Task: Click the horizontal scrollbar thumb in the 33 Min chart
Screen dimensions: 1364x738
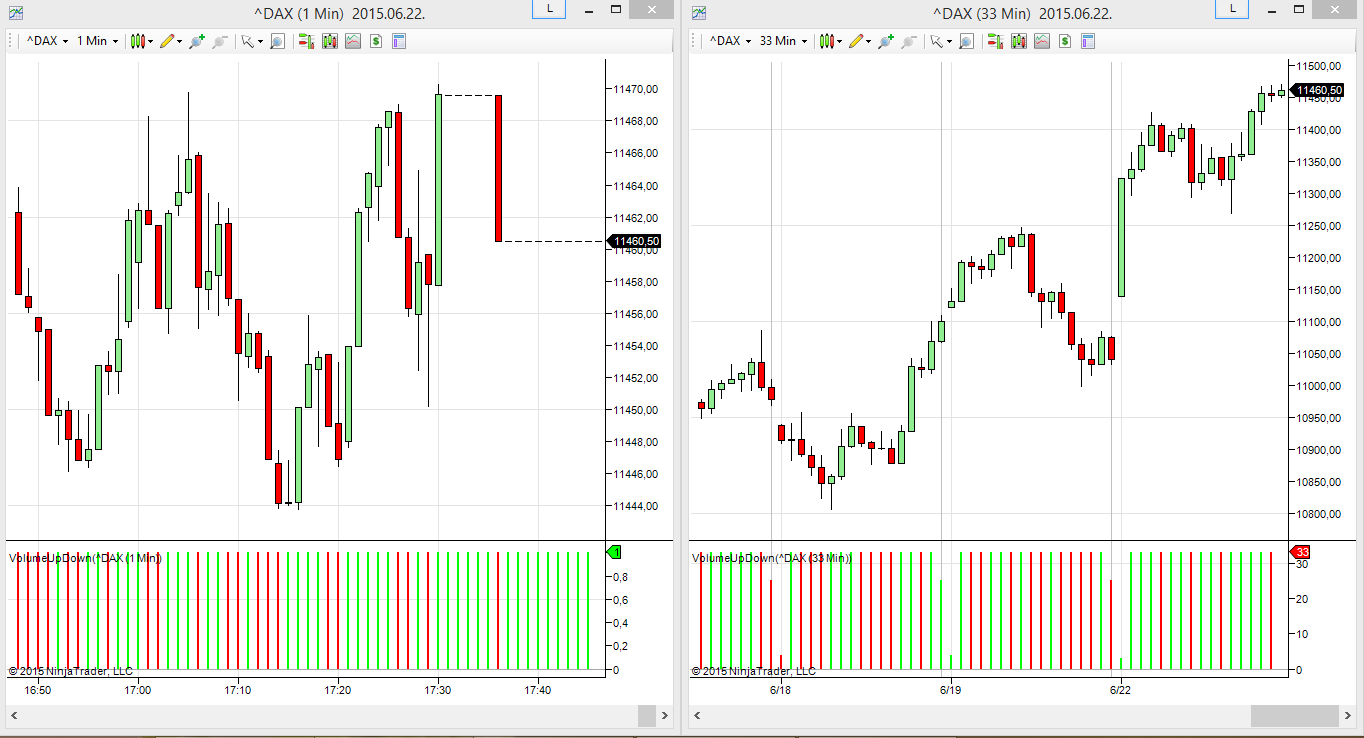Action: pos(1295,716)
